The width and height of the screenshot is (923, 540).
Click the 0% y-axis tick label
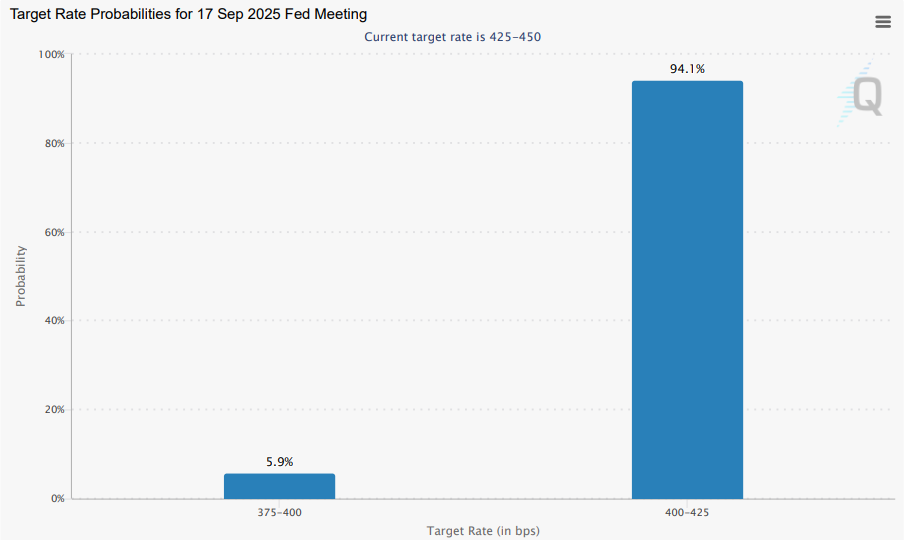[x=56, y=498]
